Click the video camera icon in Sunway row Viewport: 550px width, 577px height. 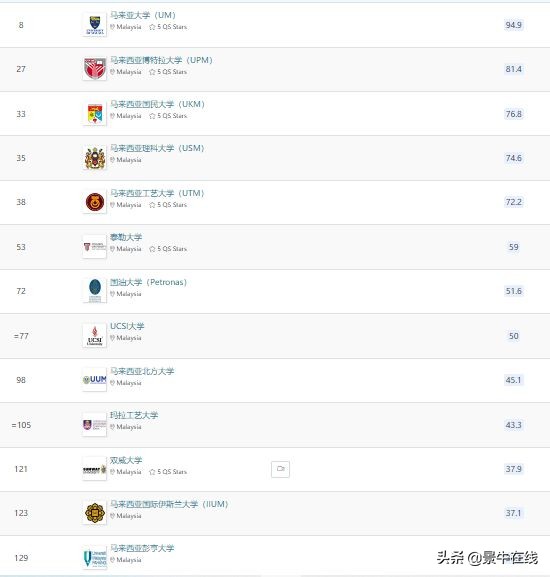[x=280, y=469]
